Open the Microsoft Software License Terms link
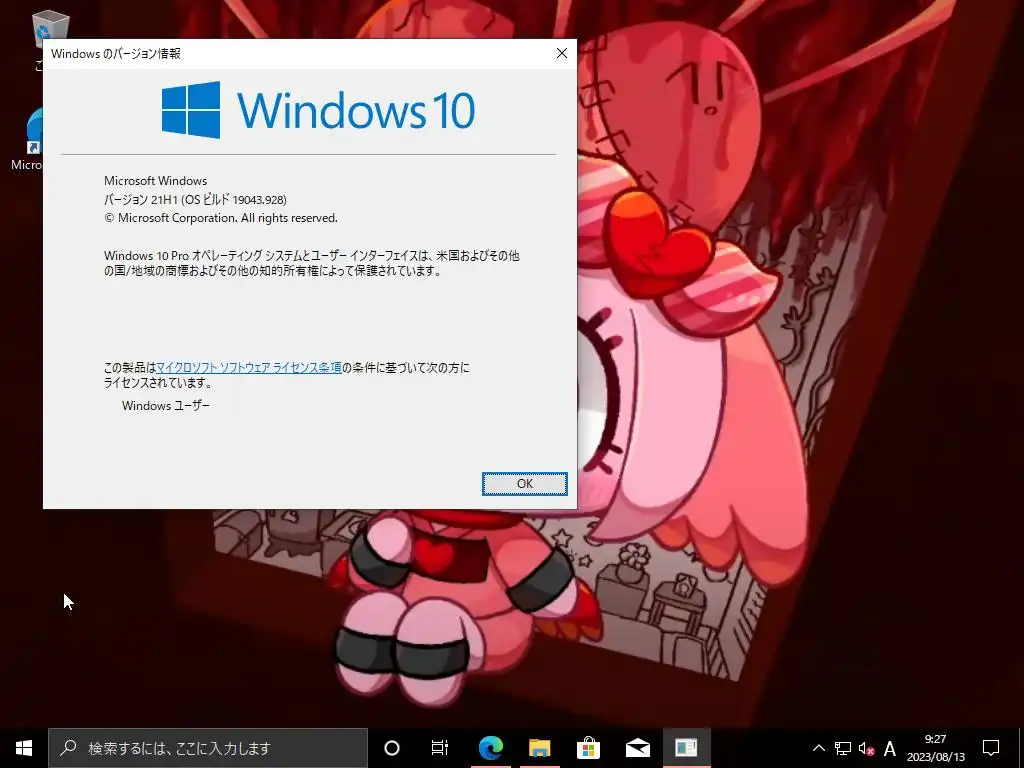Screen dimensions: 1024x768 click(x=249, y=368)
